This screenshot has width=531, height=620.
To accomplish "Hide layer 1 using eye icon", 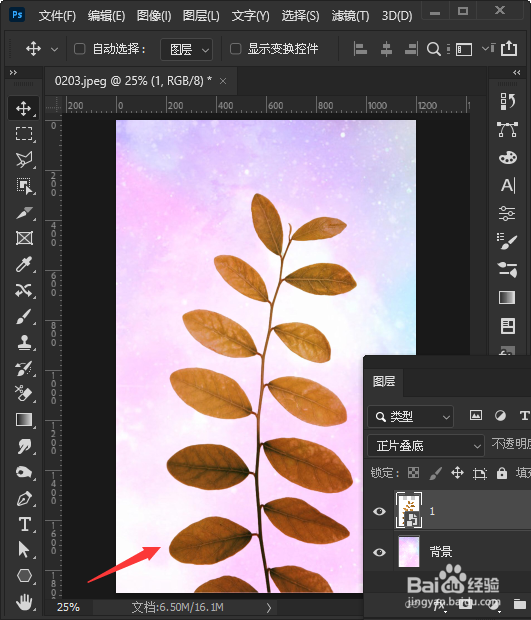I will coord(380,511).
